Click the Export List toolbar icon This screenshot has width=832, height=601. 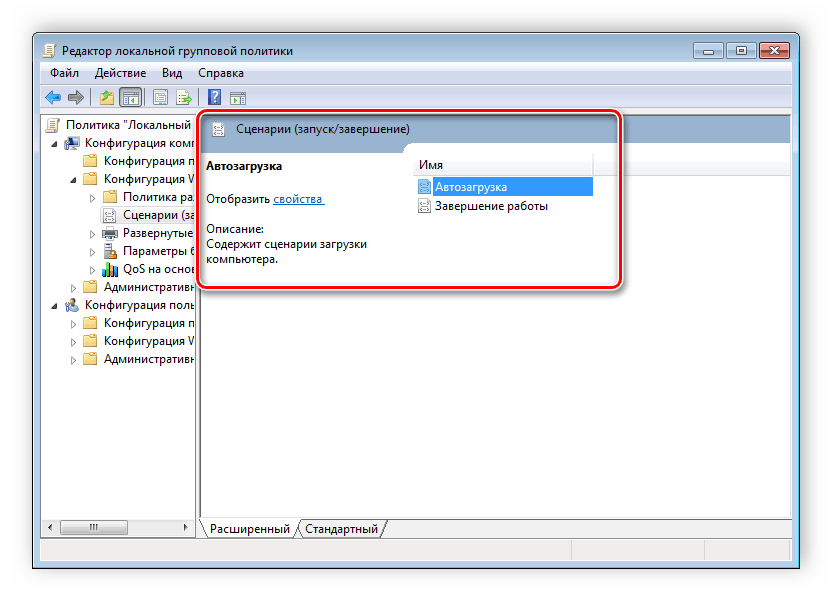pos(184,98)
